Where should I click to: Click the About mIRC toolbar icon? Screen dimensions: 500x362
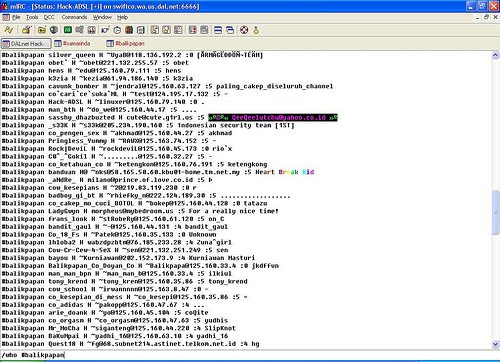(256, 30)
